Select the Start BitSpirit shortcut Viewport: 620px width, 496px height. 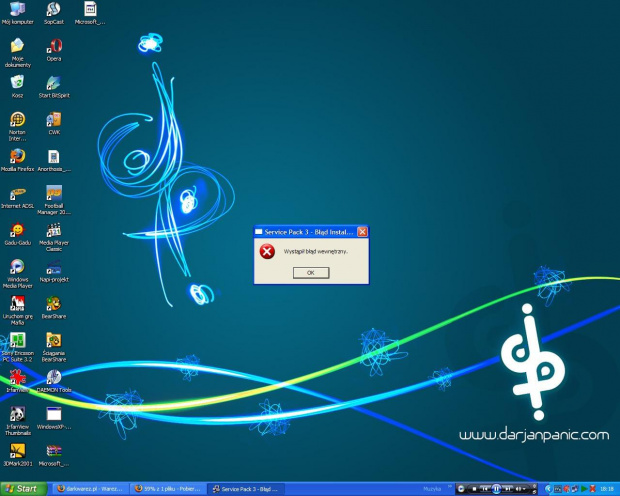(54, 86)
